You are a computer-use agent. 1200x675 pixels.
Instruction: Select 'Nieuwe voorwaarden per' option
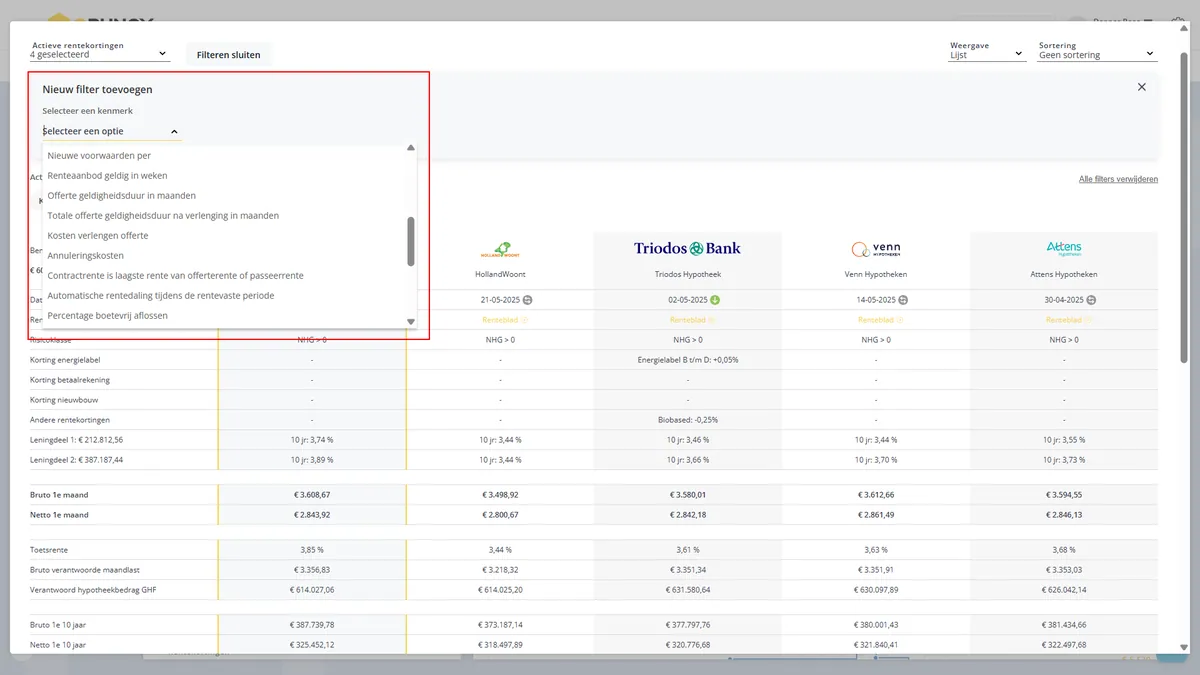click(229, 155)
